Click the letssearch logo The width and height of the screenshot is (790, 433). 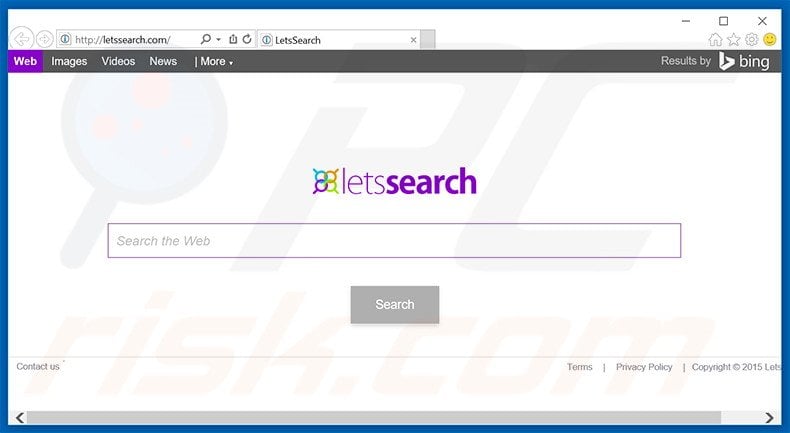pyautogui.click(x=394, y=181)
